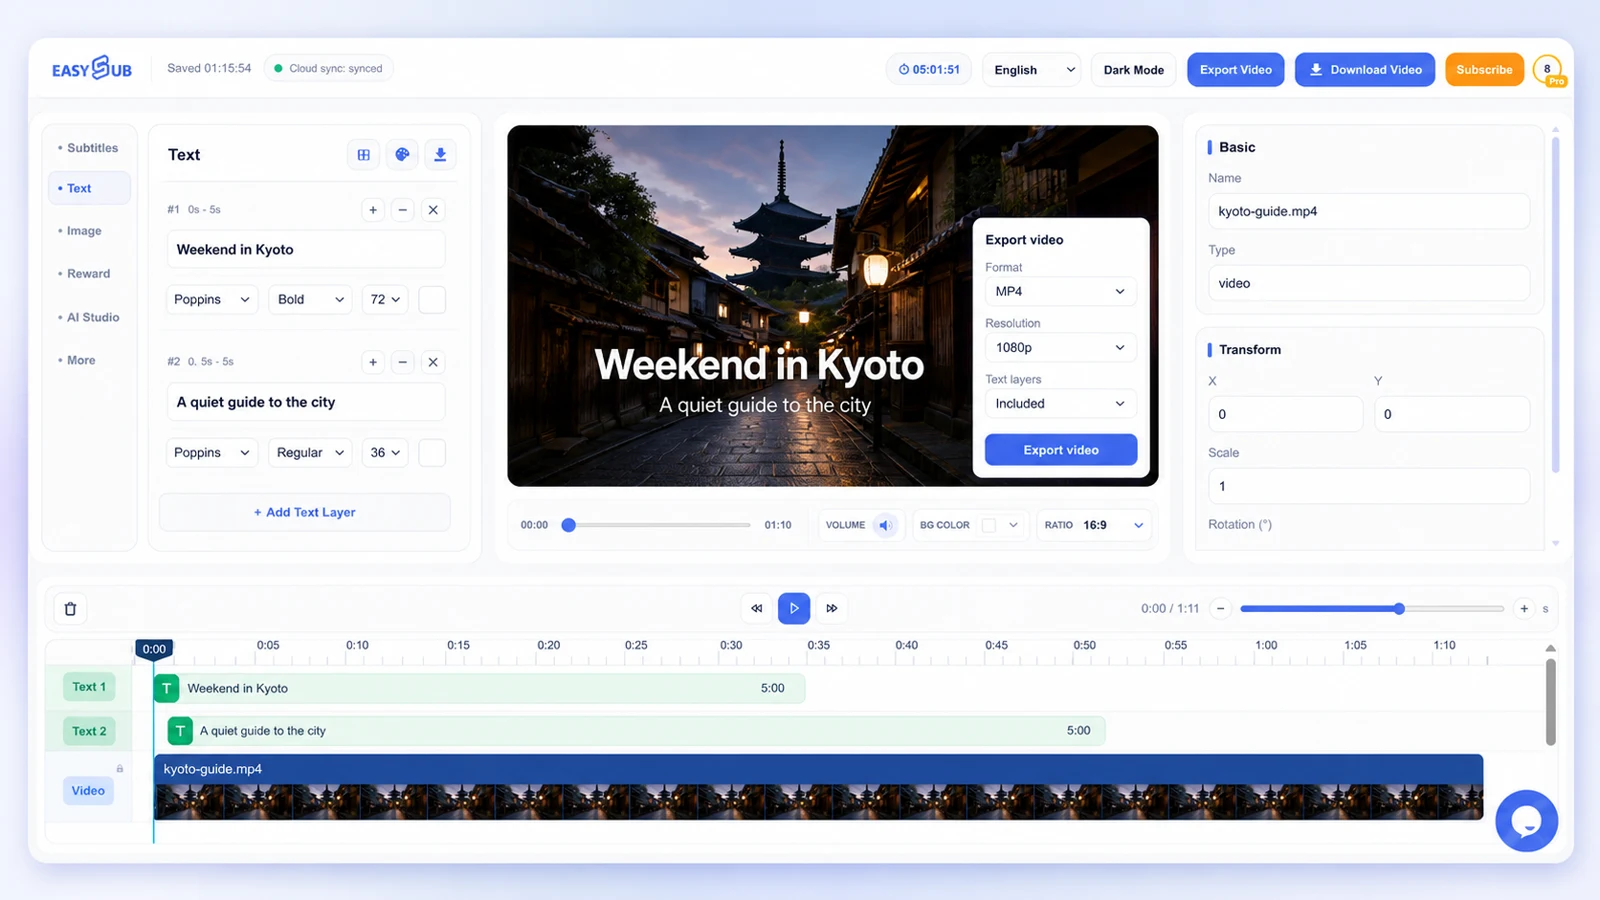This screenshot has height=900, width=1600.
Task: Open AI Studio in sidebar
Action: tap(89, 317)
